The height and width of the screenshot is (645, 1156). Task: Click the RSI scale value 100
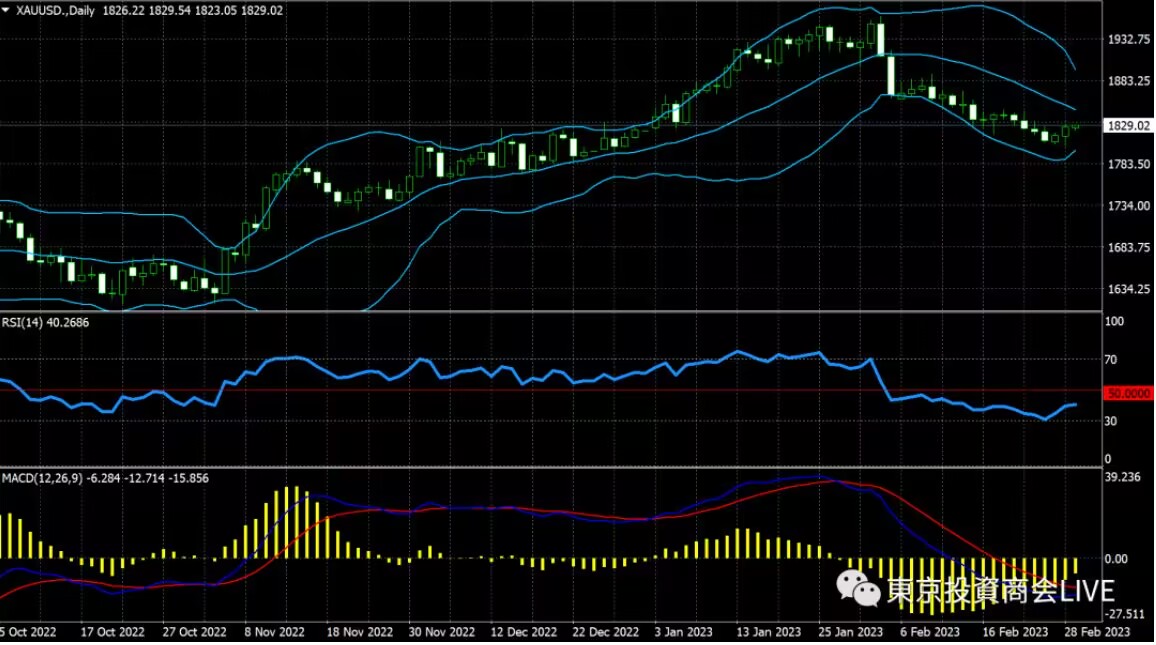[x=1114, y=321]
